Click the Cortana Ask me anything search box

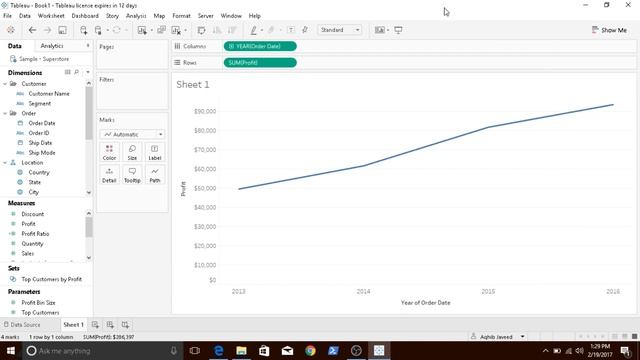(101, 351)
